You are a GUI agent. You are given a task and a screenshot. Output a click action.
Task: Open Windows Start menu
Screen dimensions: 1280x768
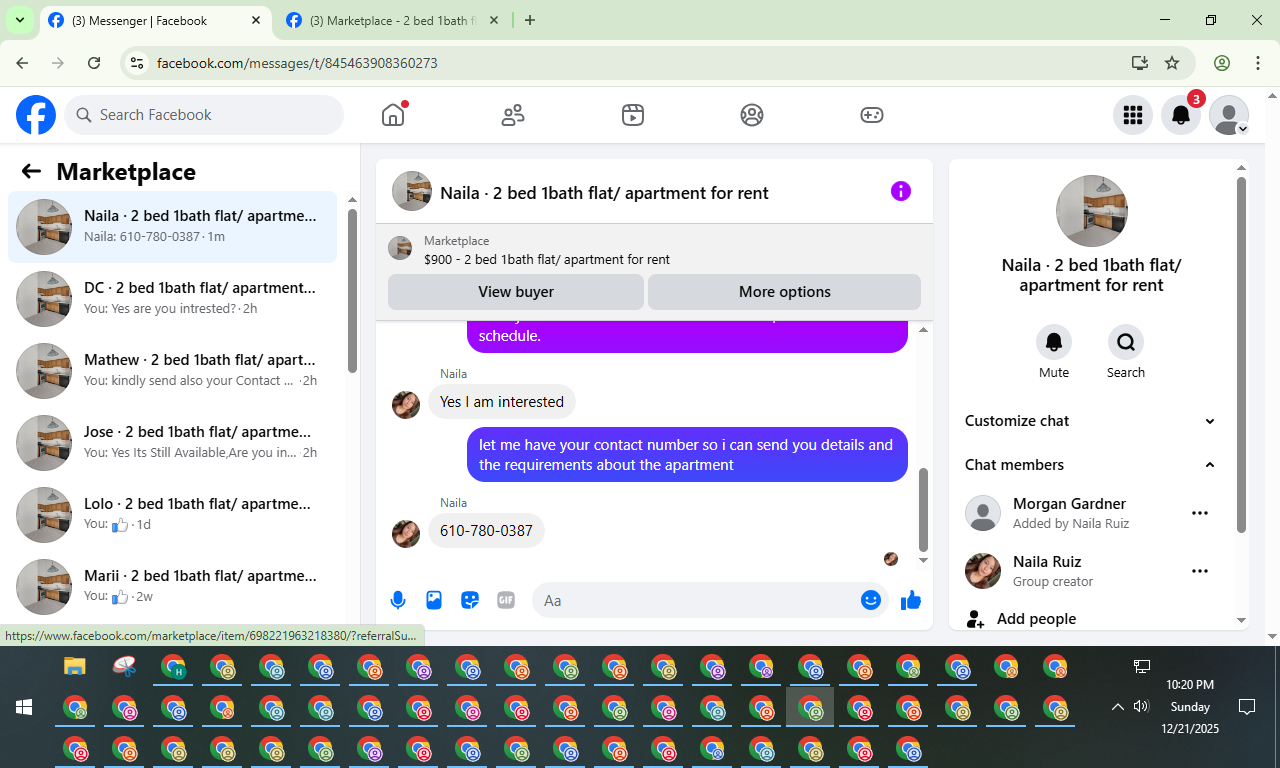24,707
